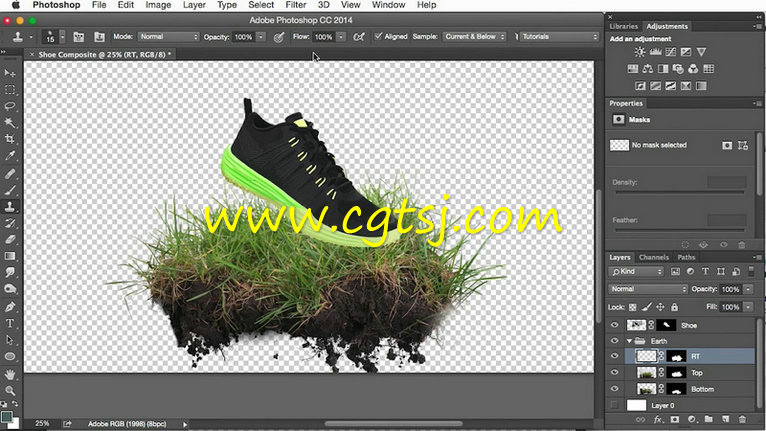Select the Top layer thumbnail
The height and width of the screenshot is (431, 766).
point(647,372)
